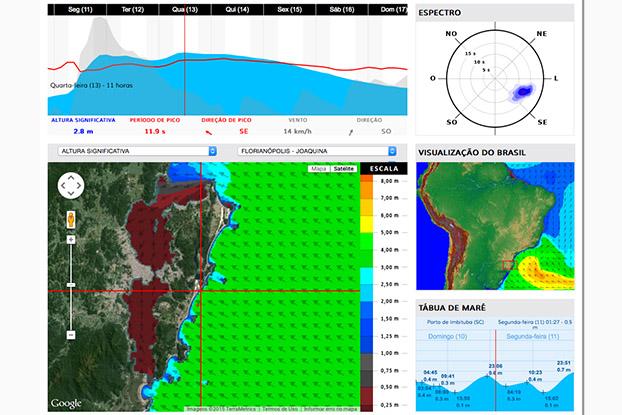Viewport: 622px width, 415px height.
Task: Click the 2,00 m blue scale color
Action: click(366, 309)
